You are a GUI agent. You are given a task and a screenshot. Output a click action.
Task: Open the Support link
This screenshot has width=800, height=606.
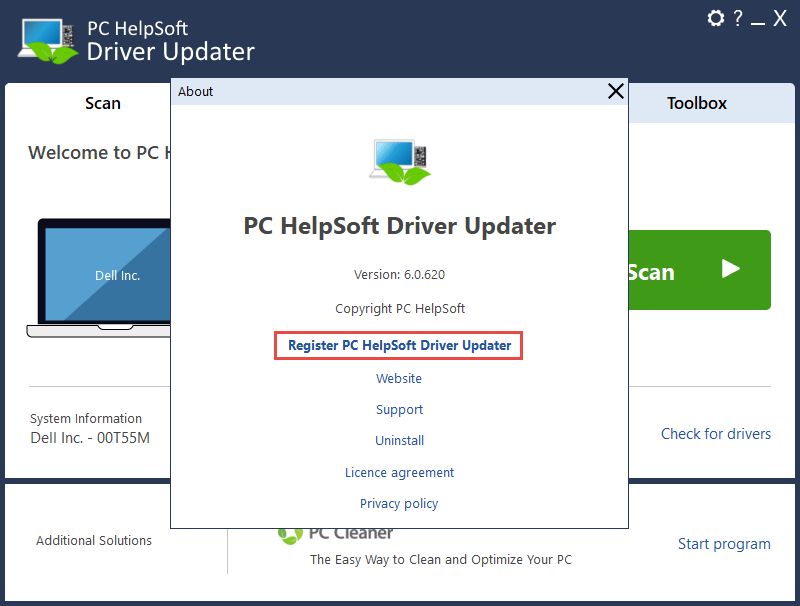[399, 410]
